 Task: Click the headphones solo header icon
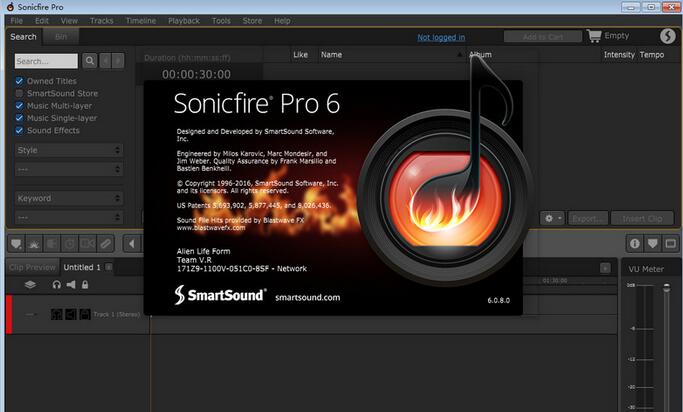(57, 284)
